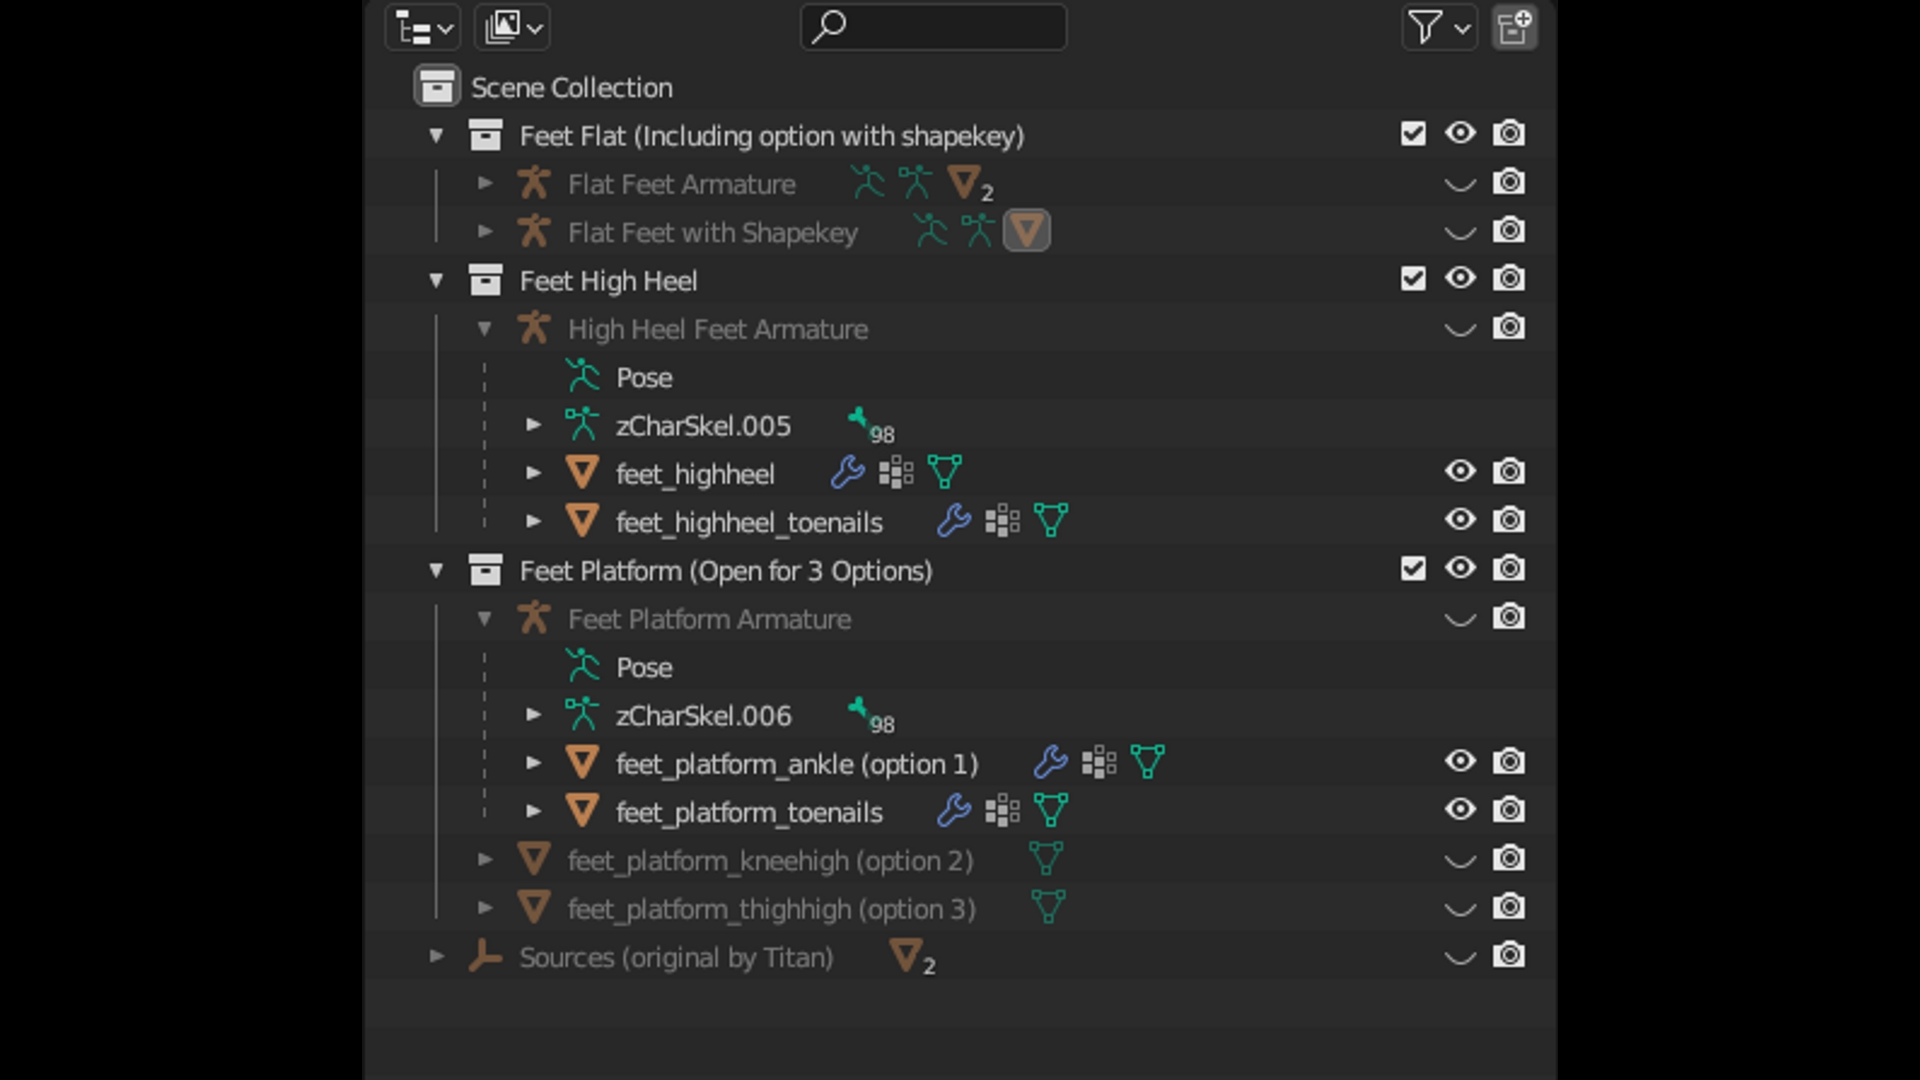Click feet_platform_ankle modifier wrench icon

pyautogui.click(x=1051, y=762)
